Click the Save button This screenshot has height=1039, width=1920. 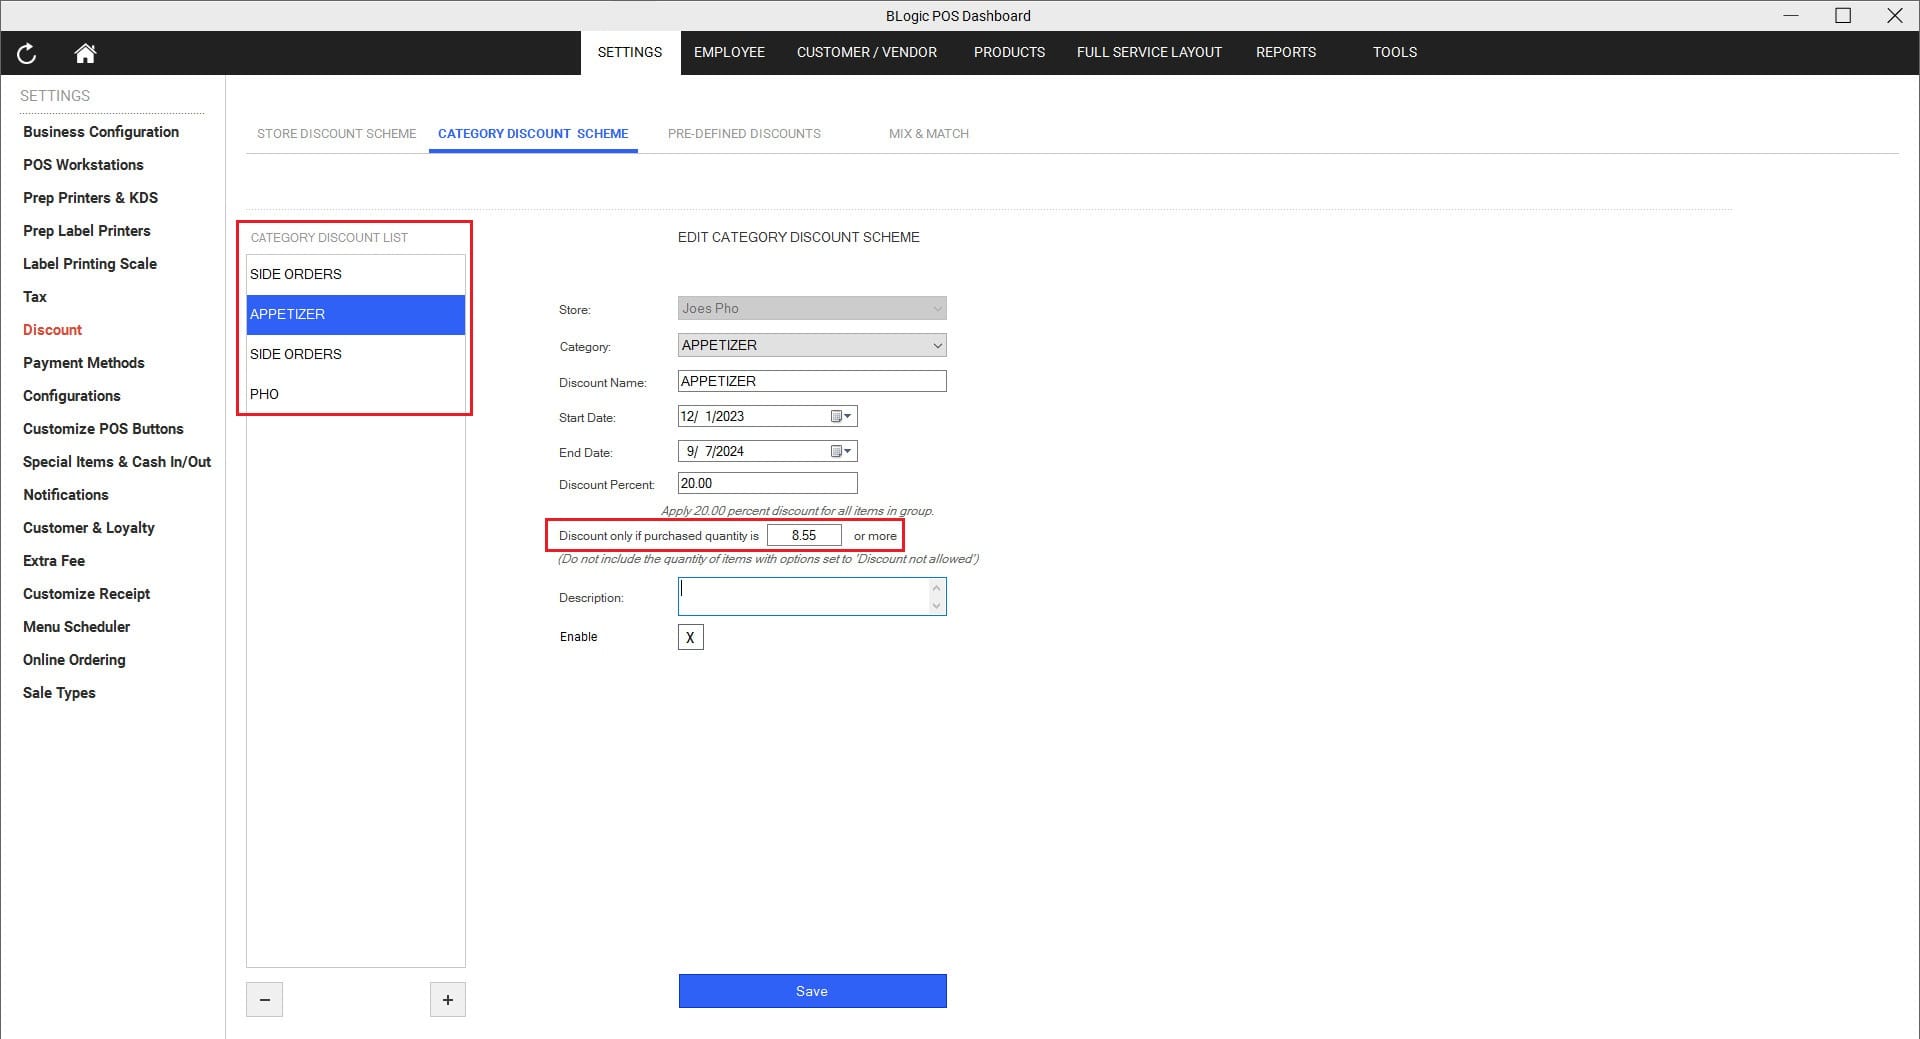(x=811, y=991)
